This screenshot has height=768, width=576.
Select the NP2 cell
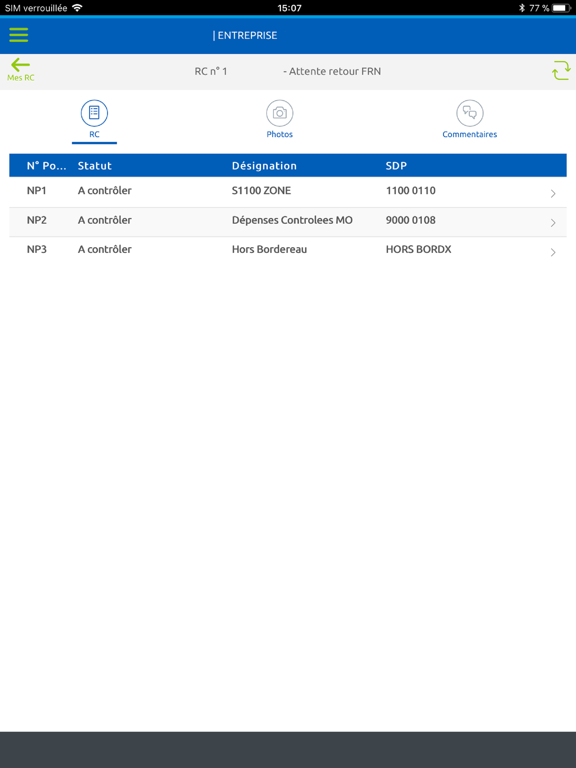(x=37, y=220)
